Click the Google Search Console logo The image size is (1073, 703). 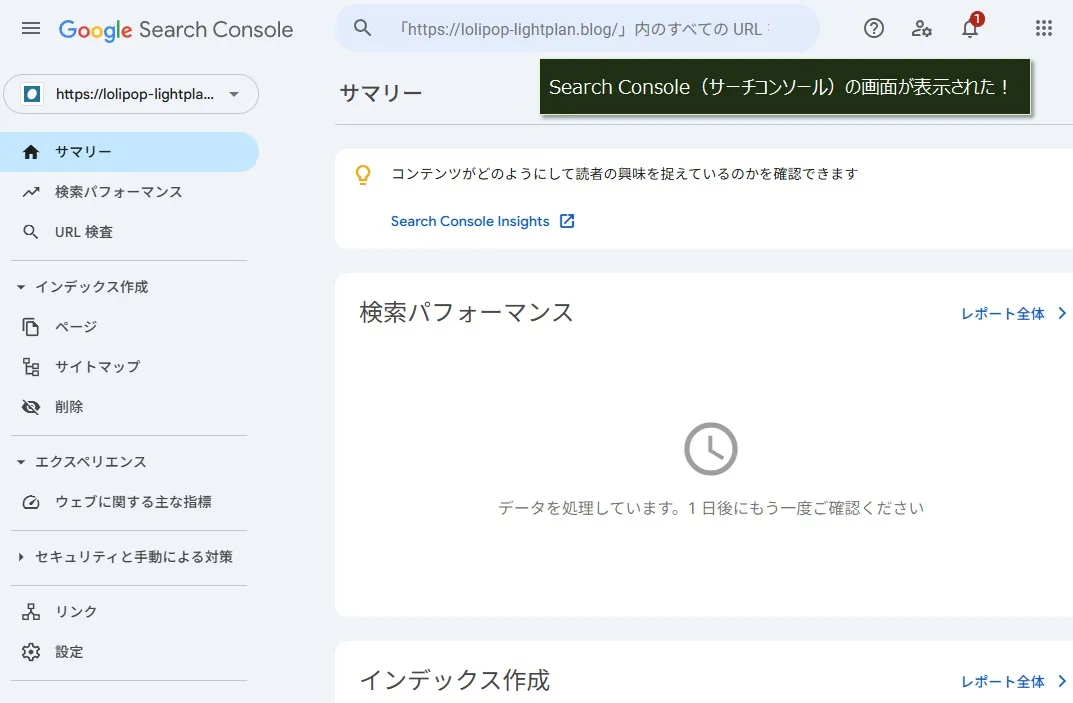click(x=176, y=30)
